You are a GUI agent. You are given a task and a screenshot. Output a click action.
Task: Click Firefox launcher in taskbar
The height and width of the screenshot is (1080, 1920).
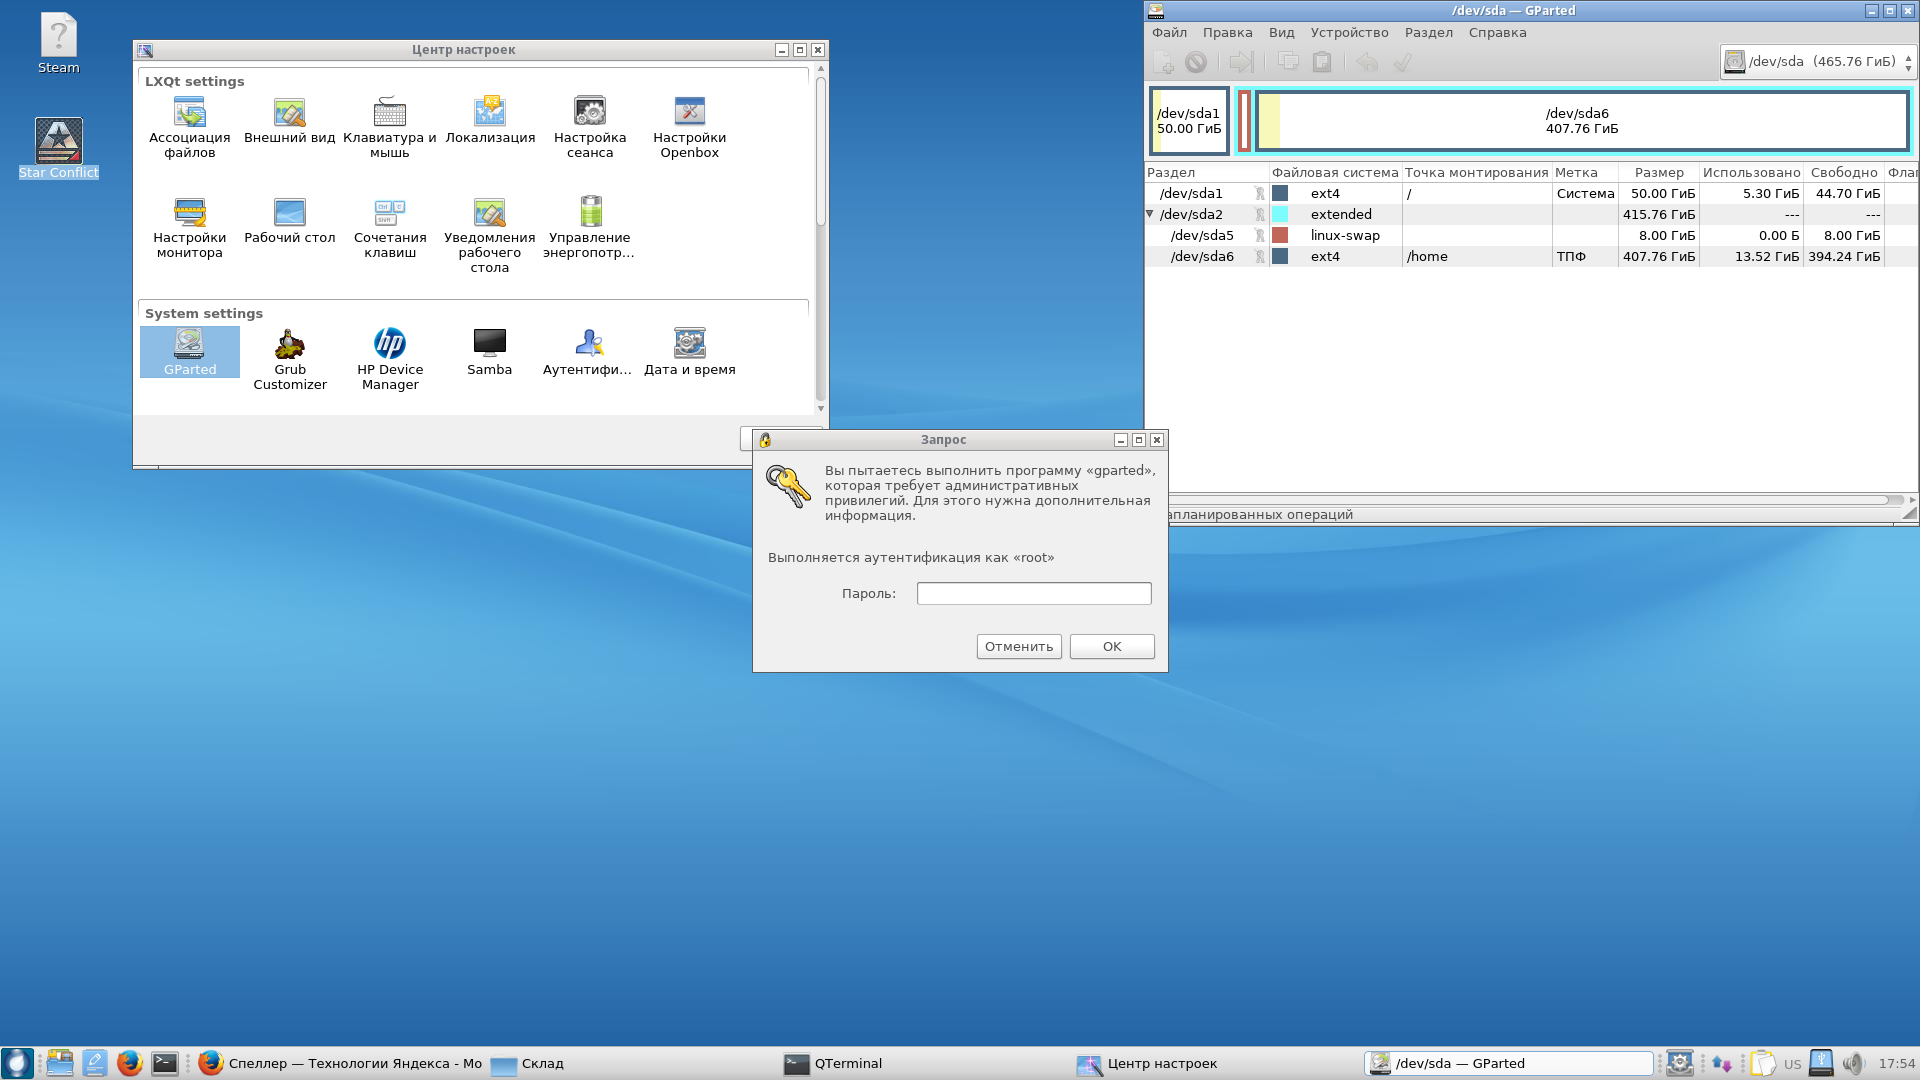[x=130, y=1063]
